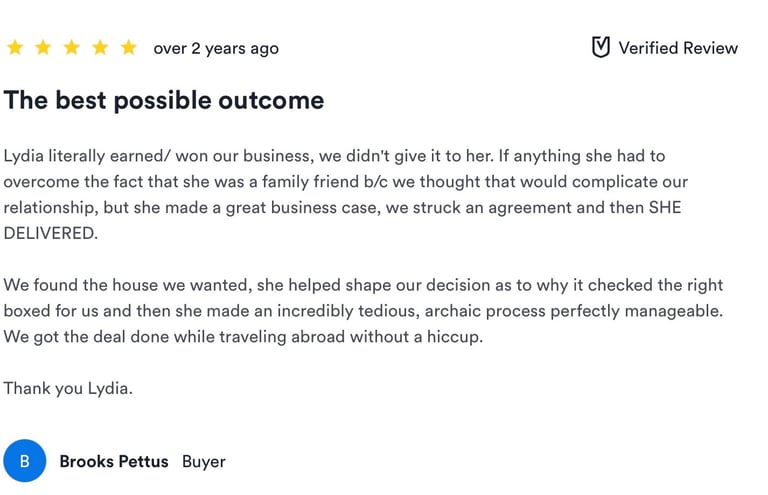Click the "Thank you Lydia." closing line
The width and height of the screenshot is (768, 495).
click(68, 388)
